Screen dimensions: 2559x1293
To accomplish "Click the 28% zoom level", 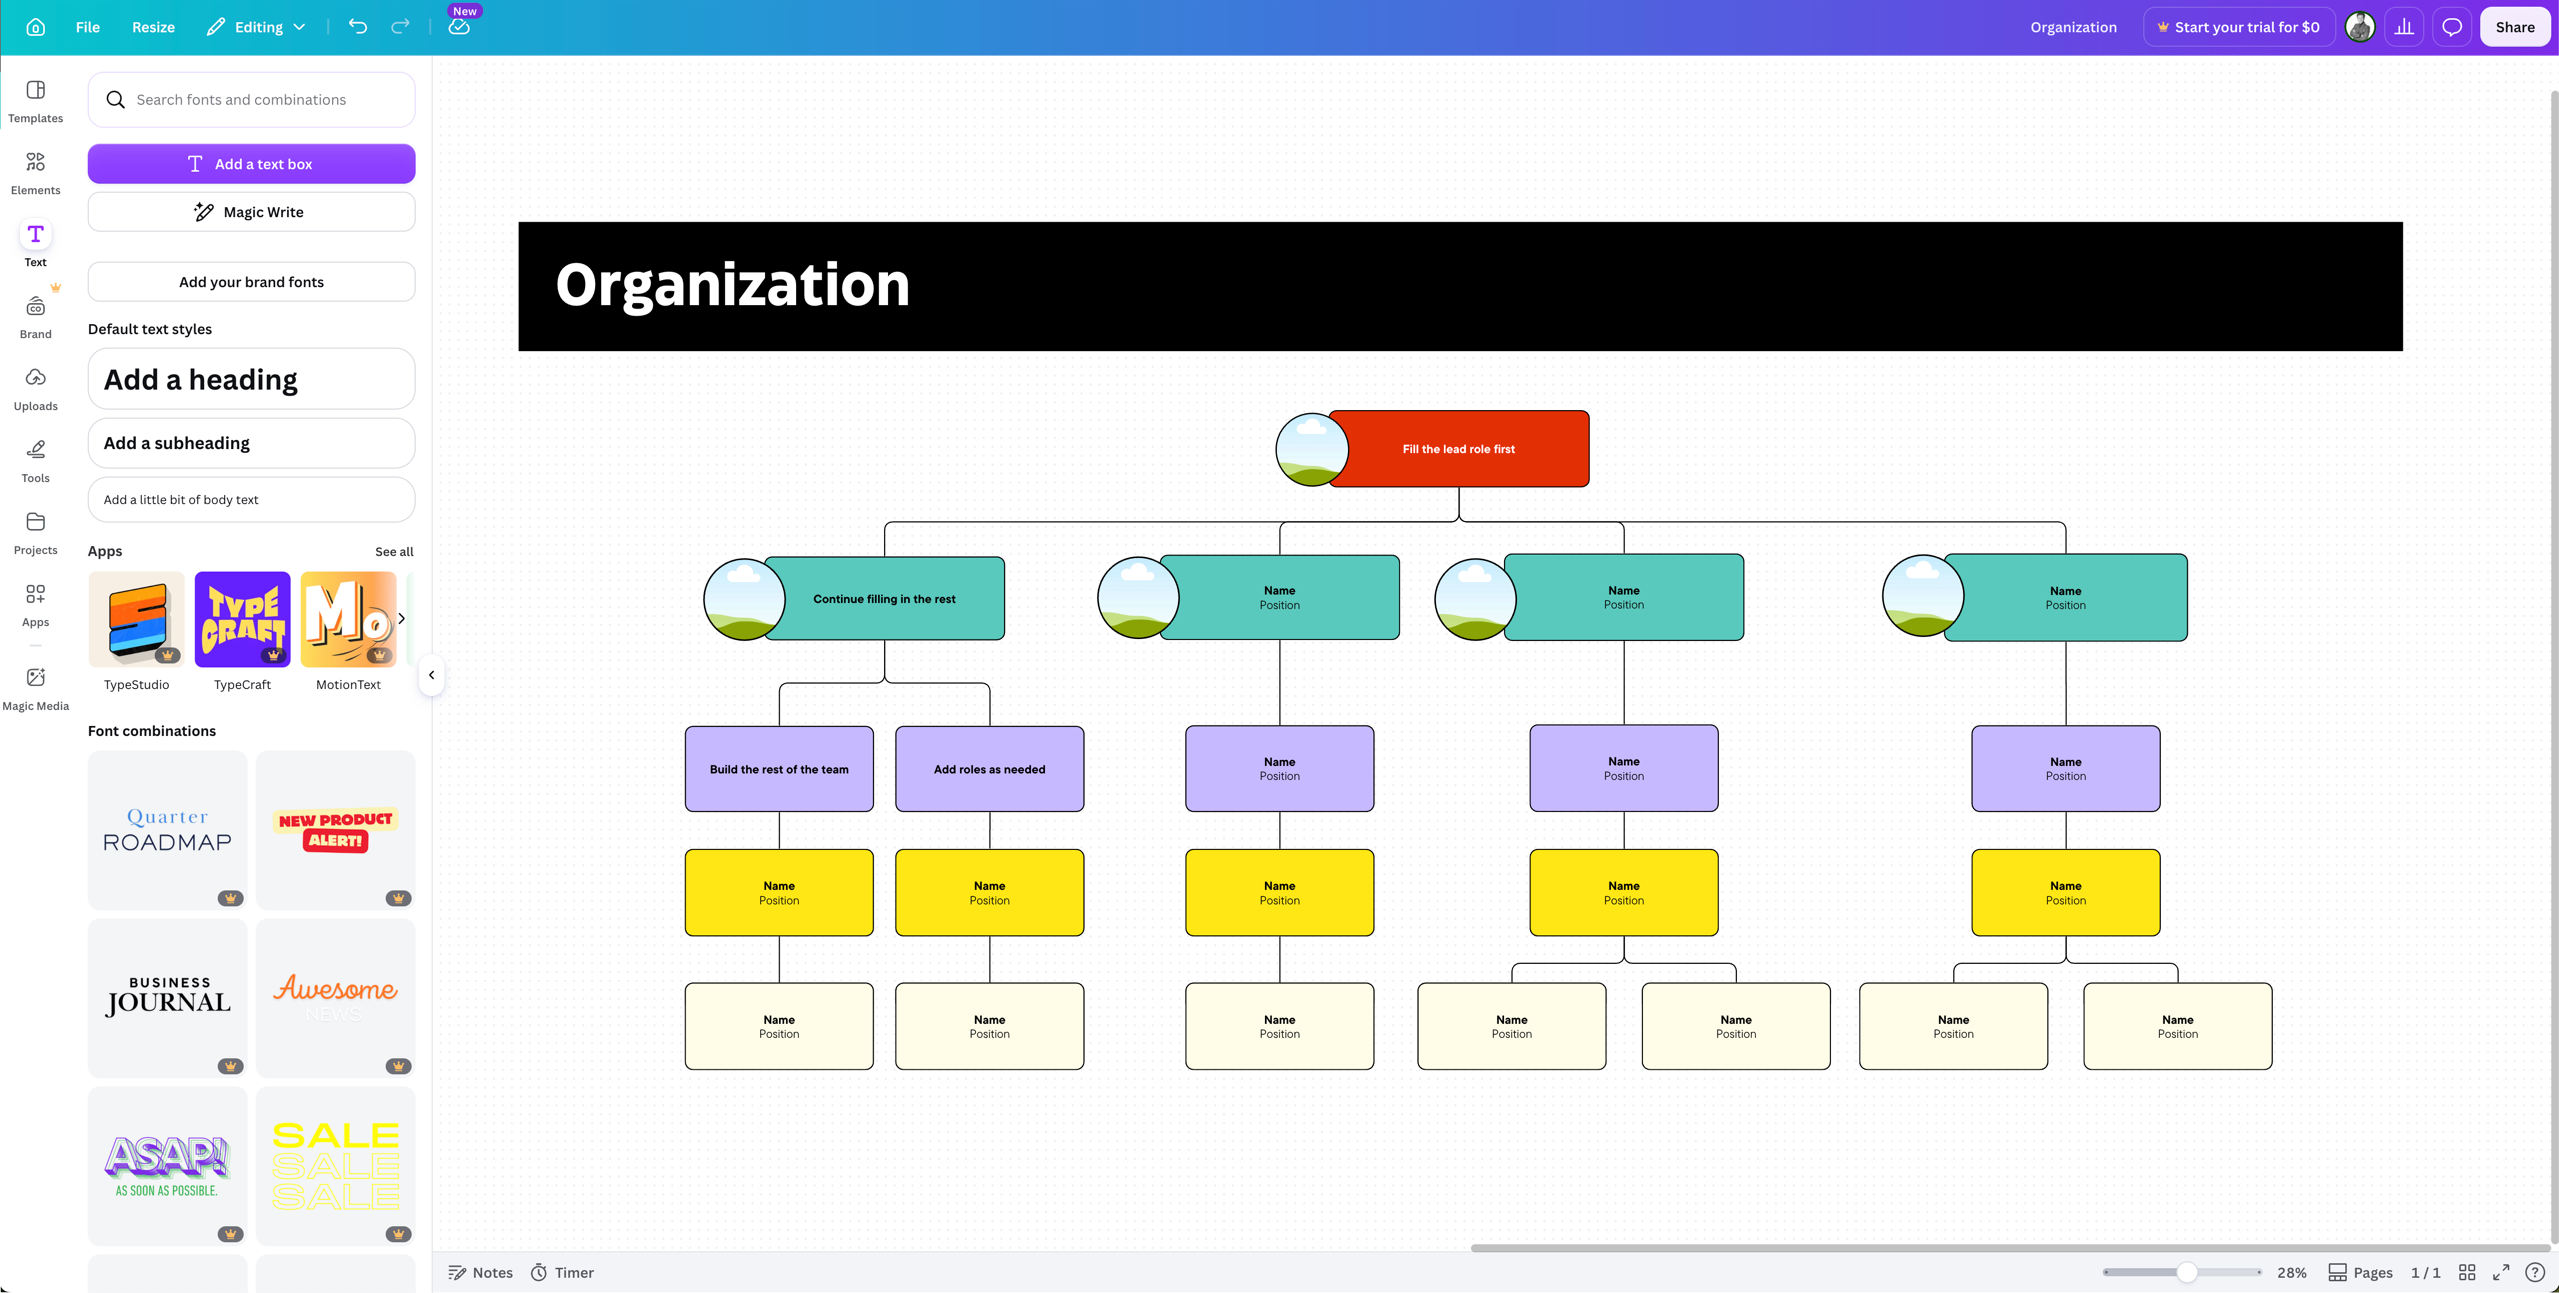I will click(x=2292, y=1272).
